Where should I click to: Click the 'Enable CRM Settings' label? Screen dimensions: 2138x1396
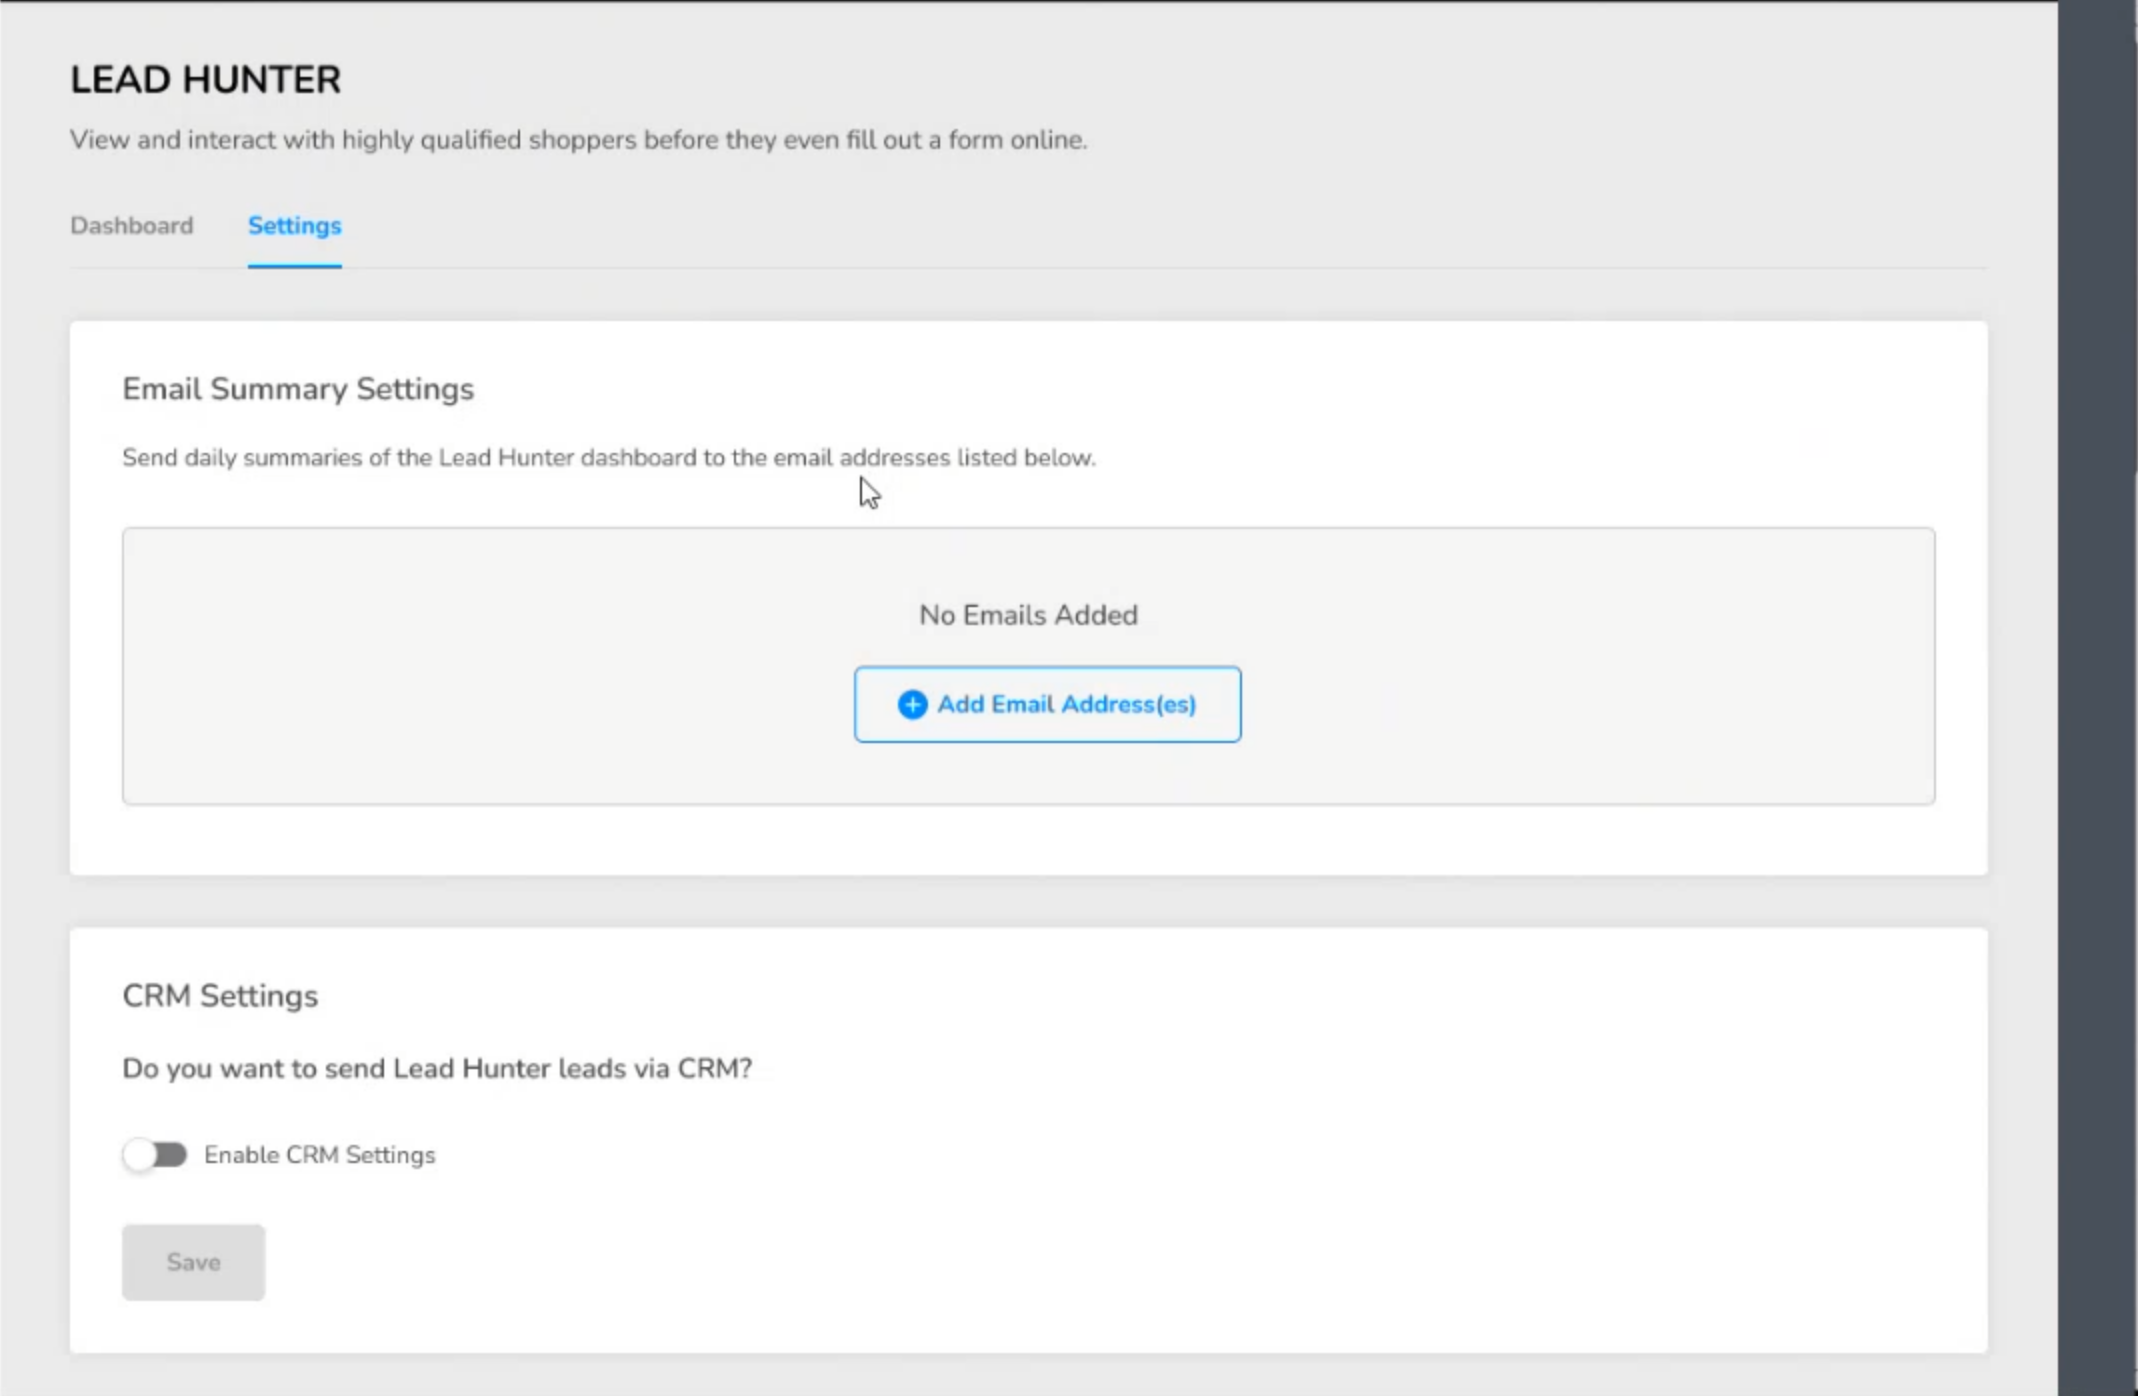click(x=320, y=1155)
